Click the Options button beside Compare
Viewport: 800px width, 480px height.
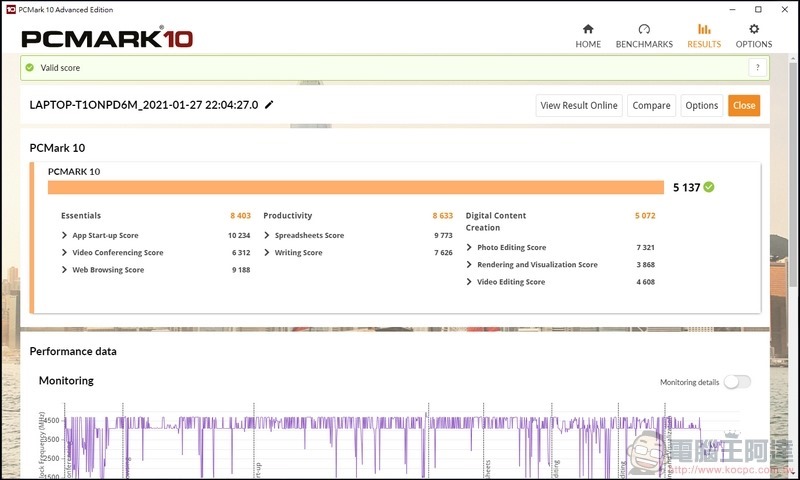click(702, 106)
